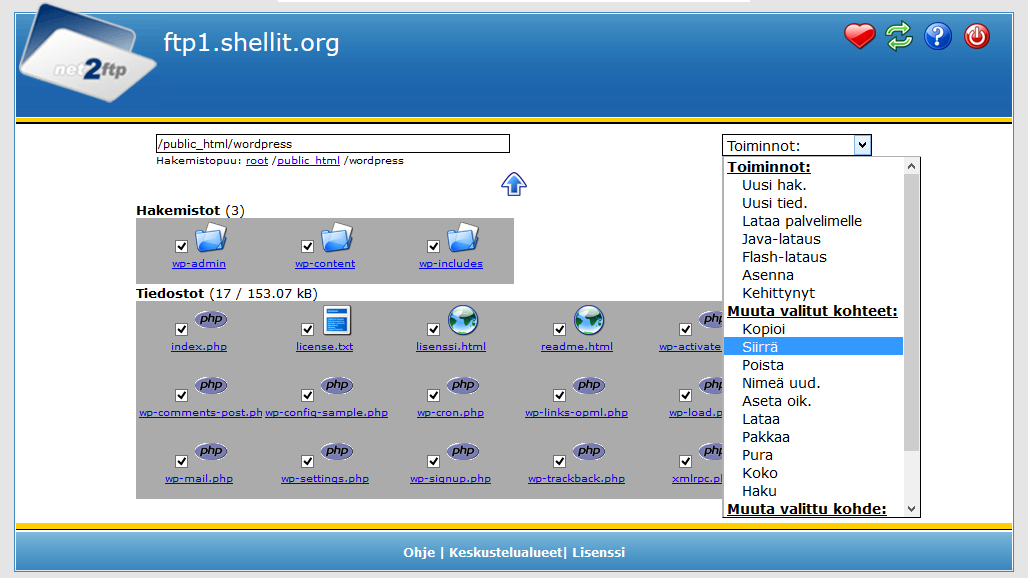Go up one directory with blue arrow

(514, 184)
